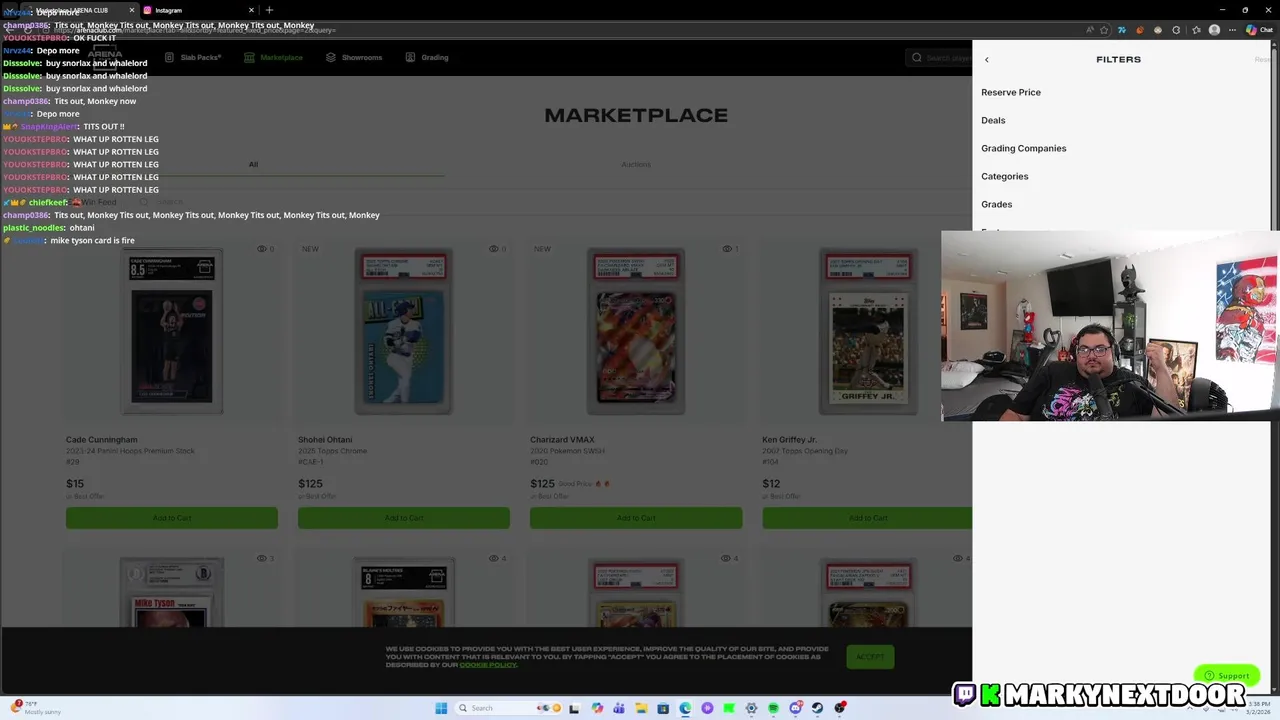Add Ken Griffey Jr. card to cart
1280x720 pixels.
point(867,518)
